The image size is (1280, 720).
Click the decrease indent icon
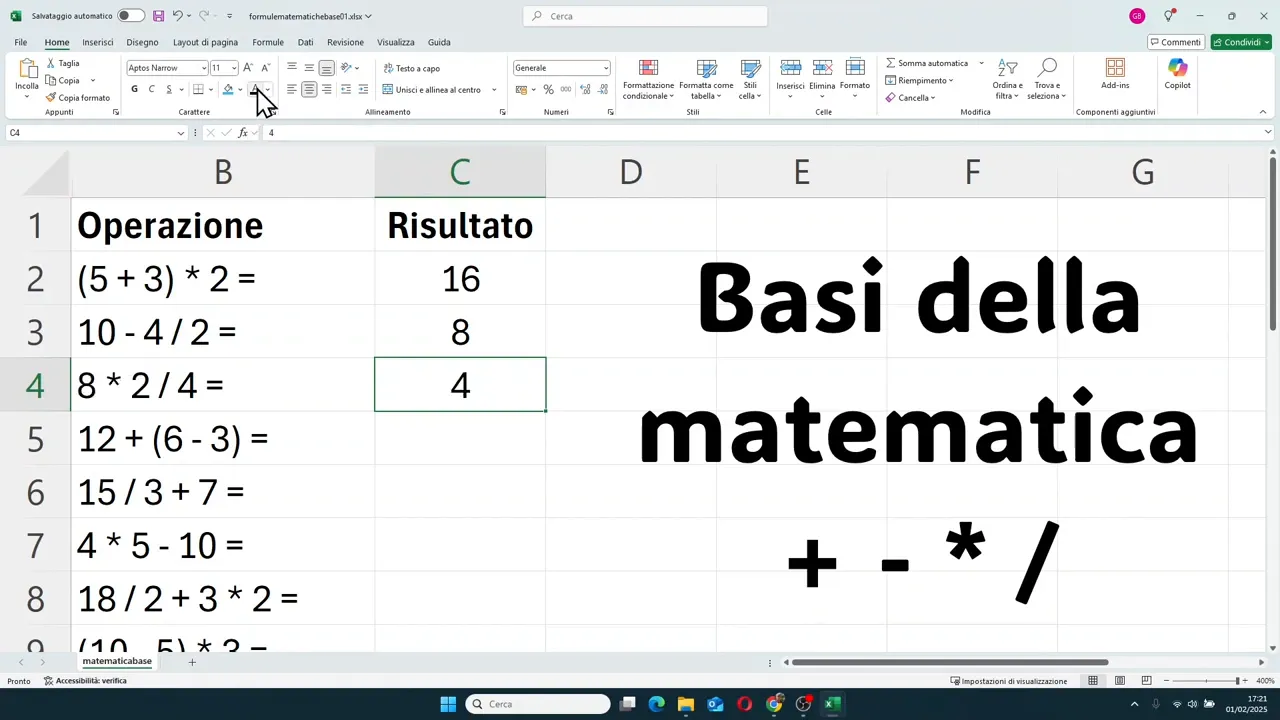point(346,89)
